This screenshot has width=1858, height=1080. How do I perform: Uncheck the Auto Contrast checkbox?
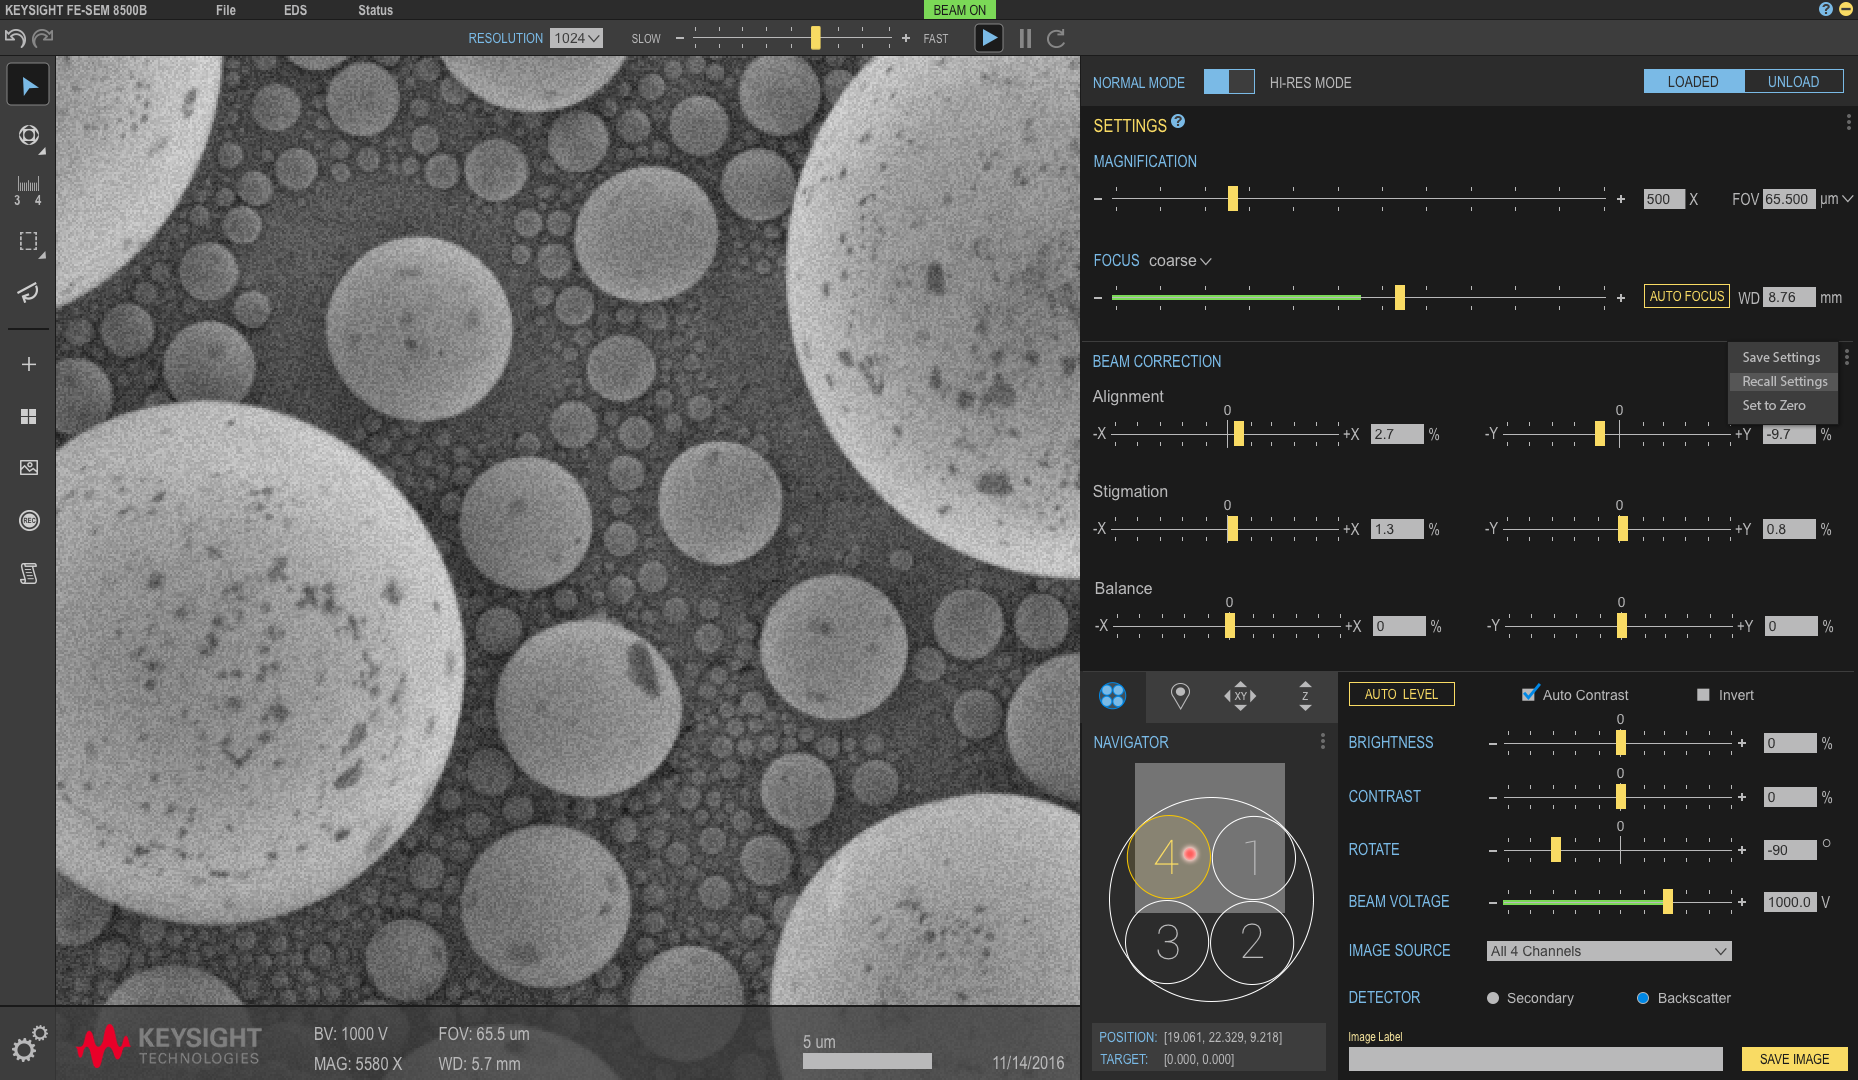point(1529,694)
